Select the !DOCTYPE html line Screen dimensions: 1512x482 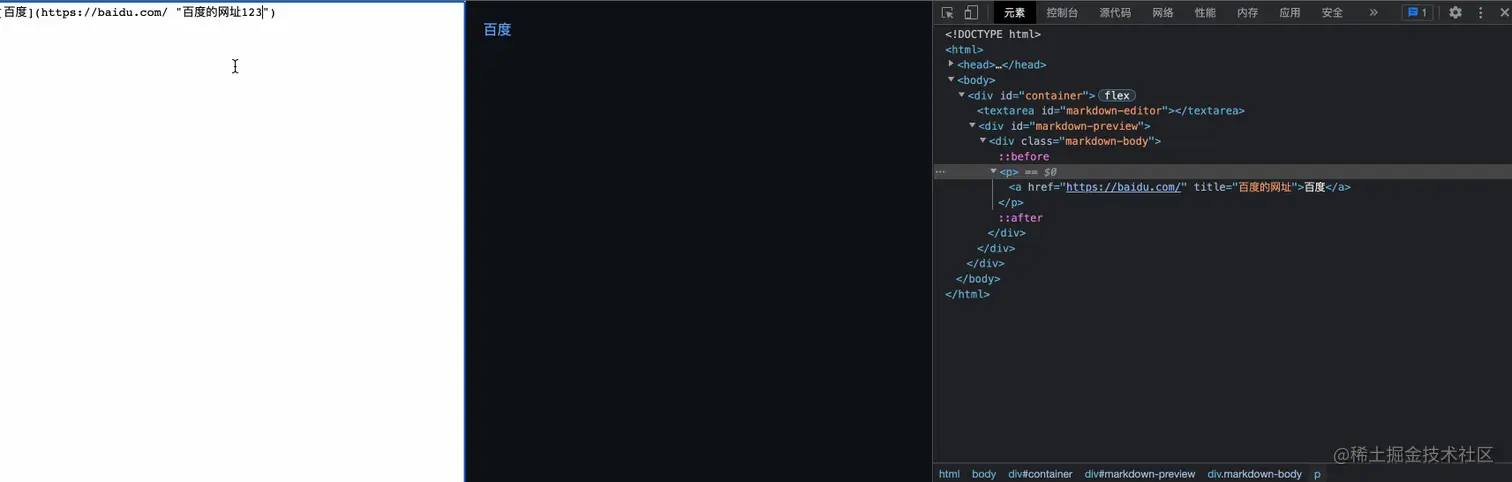(993, 34)
